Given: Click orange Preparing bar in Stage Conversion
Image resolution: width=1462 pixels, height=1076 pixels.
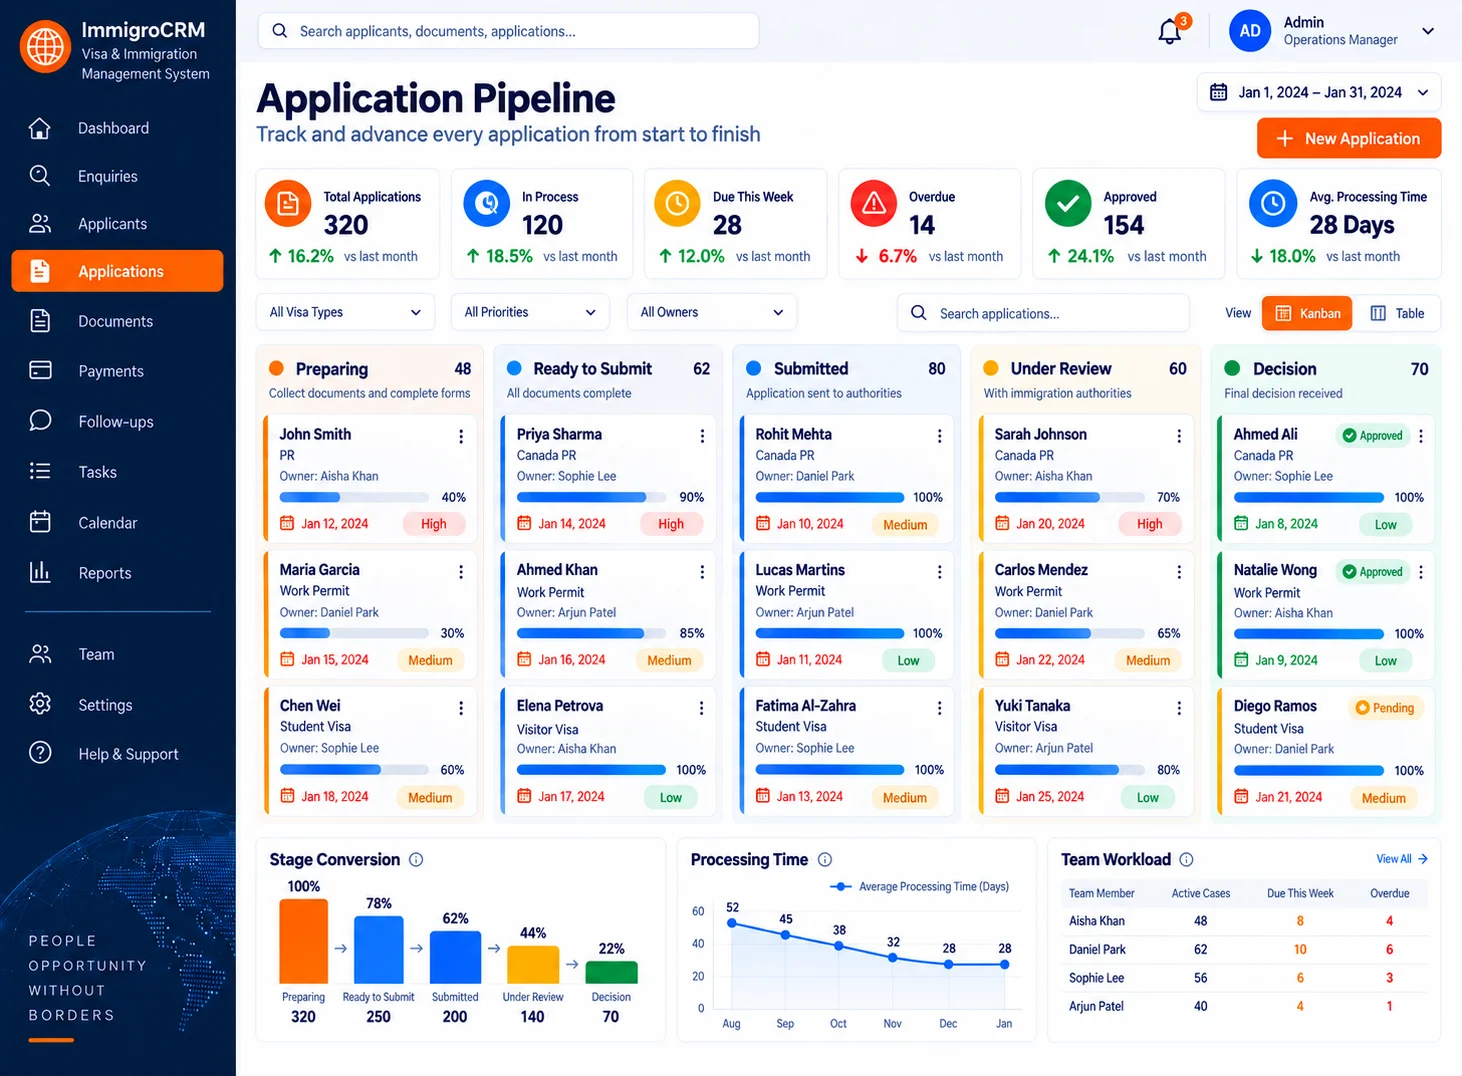Looking at the screenshot, I should (x=304, y=941).
